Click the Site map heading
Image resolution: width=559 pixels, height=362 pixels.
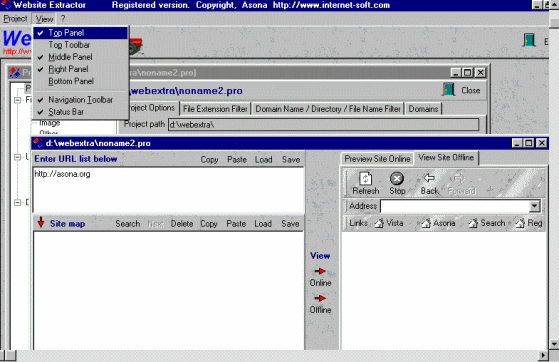67,224
